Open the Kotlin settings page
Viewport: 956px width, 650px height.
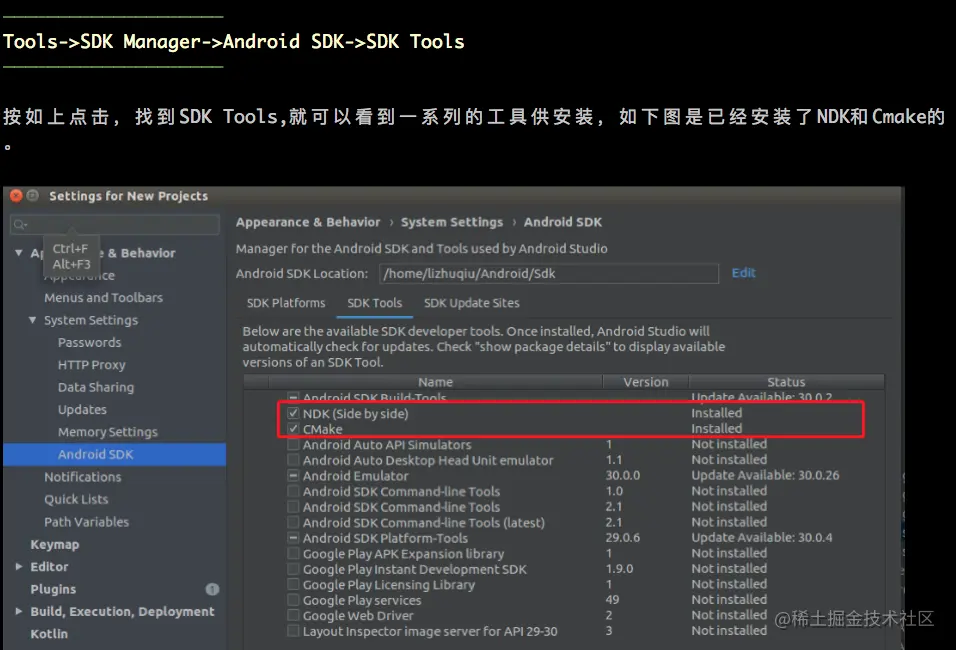(x=49, y=634)
